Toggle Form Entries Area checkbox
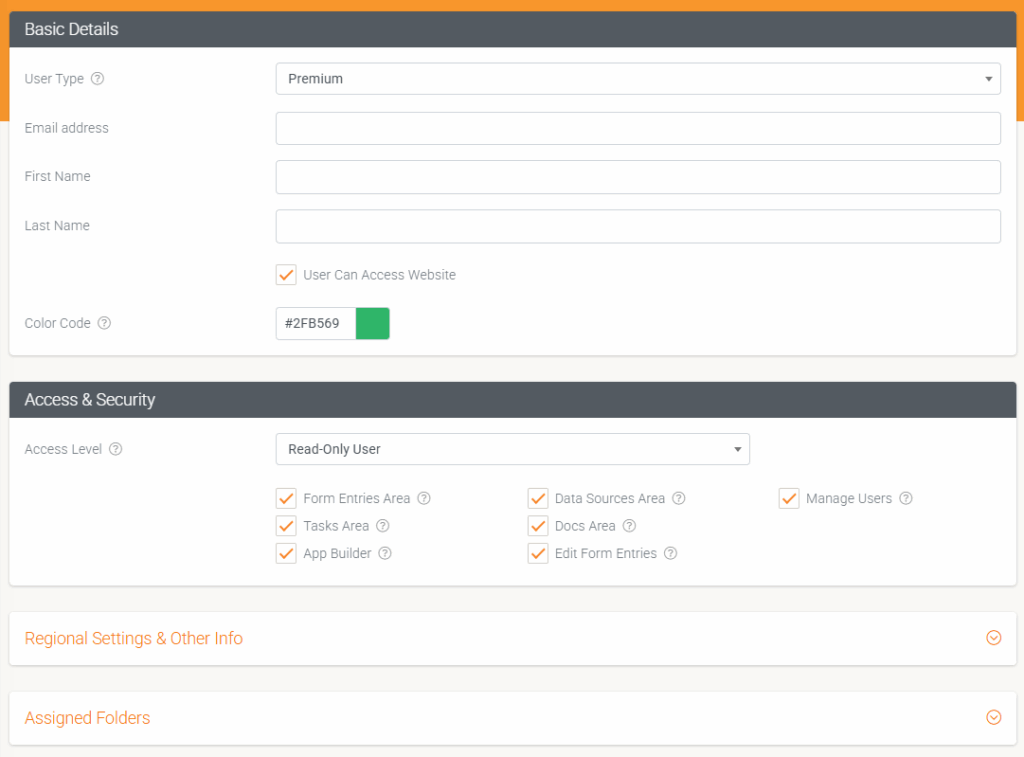 (286, 498)
